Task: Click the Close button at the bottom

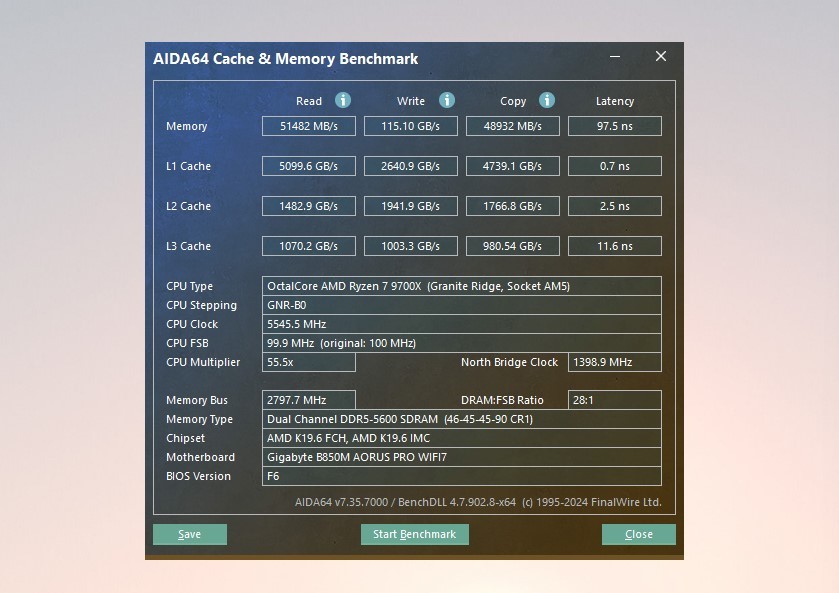Action: click(x=638, y=534)
